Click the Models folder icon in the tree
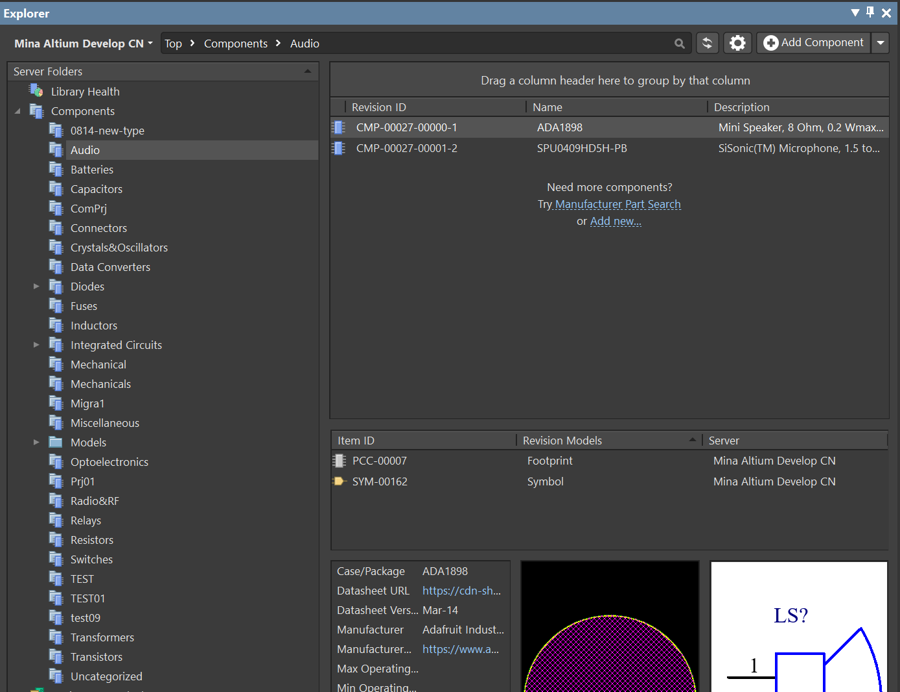 pos(56,442)
